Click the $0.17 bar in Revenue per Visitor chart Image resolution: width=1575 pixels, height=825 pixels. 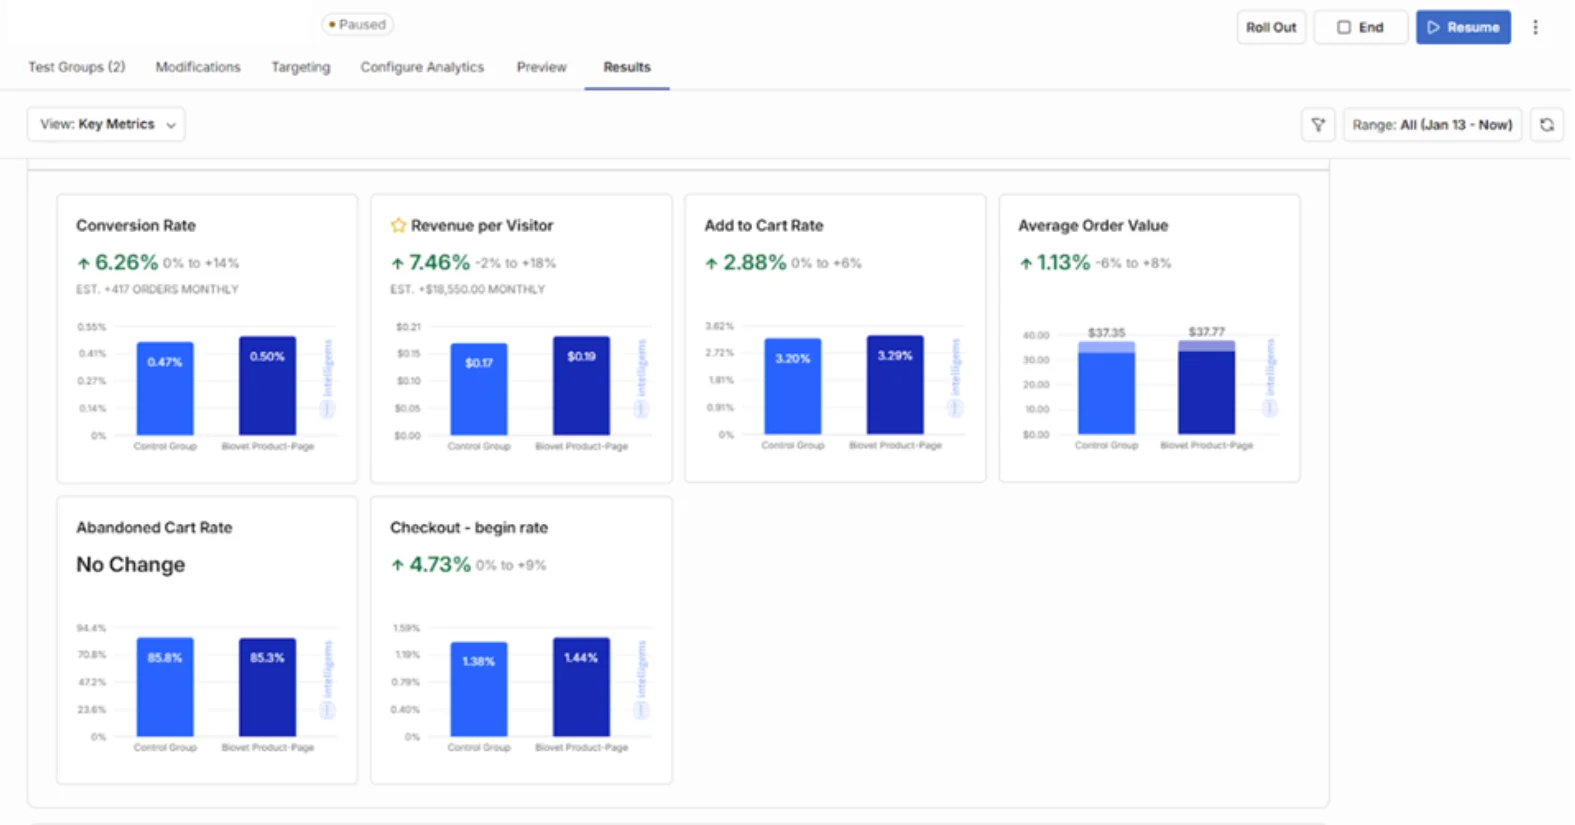click(479, 390)
